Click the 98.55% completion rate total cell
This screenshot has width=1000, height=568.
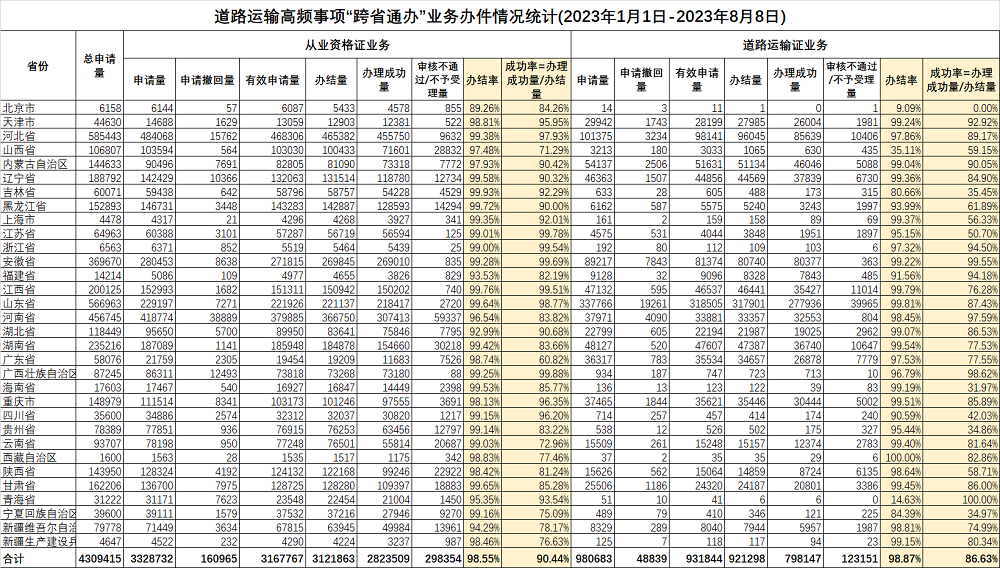[483, 558]
